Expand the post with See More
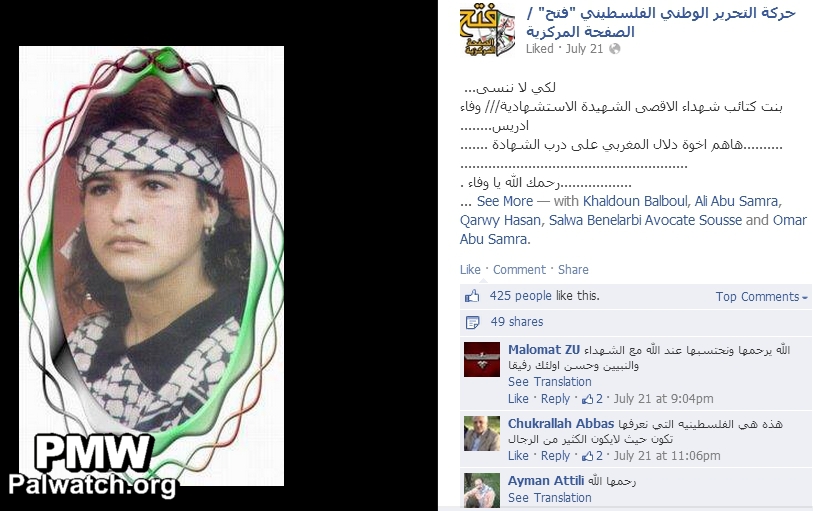 pos(504,201)
